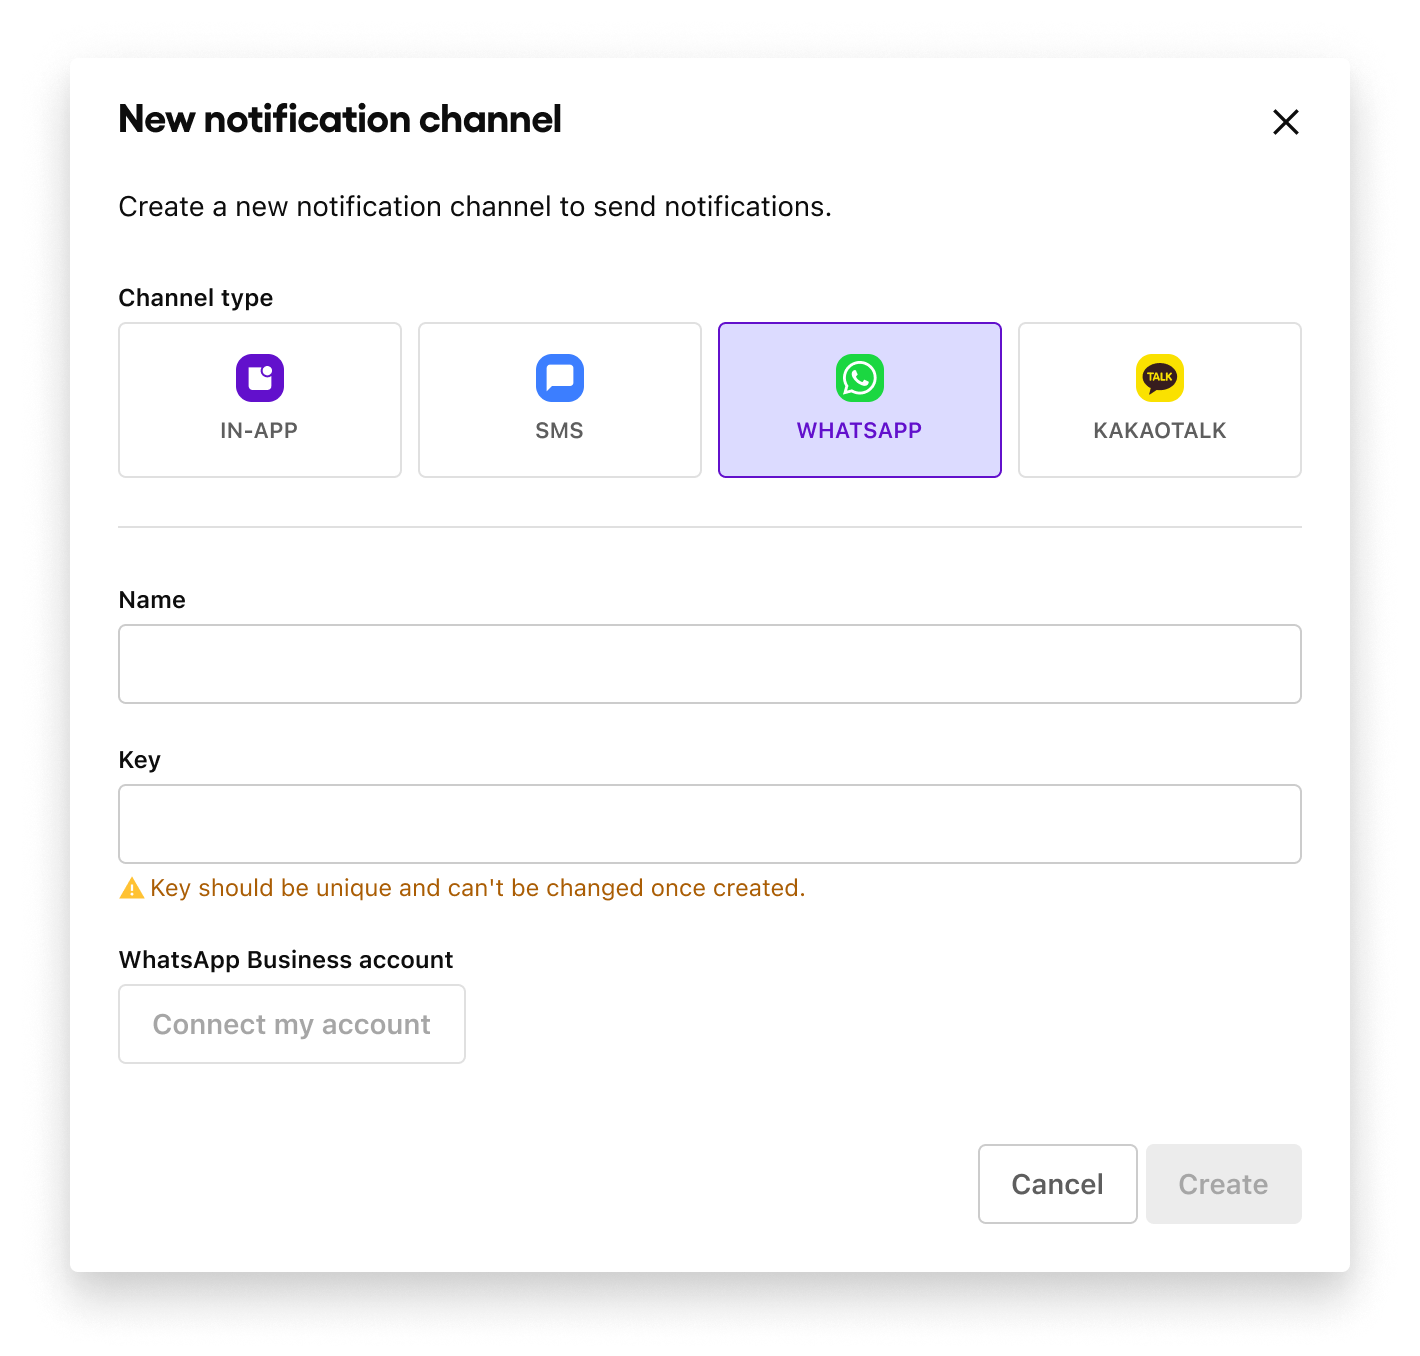
Task: Choose the SMS channel type label
Action: pyautogui.click(x=559, y=431)
